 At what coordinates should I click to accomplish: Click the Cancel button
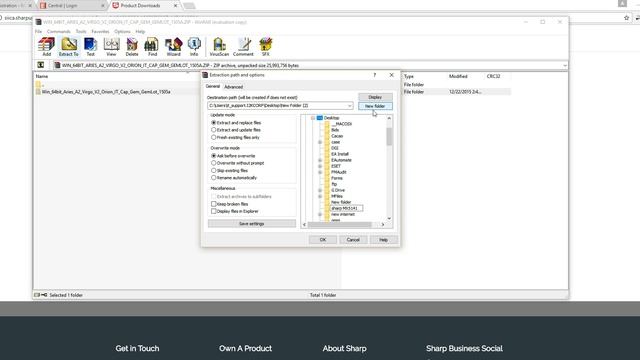(x=353, y=240)
